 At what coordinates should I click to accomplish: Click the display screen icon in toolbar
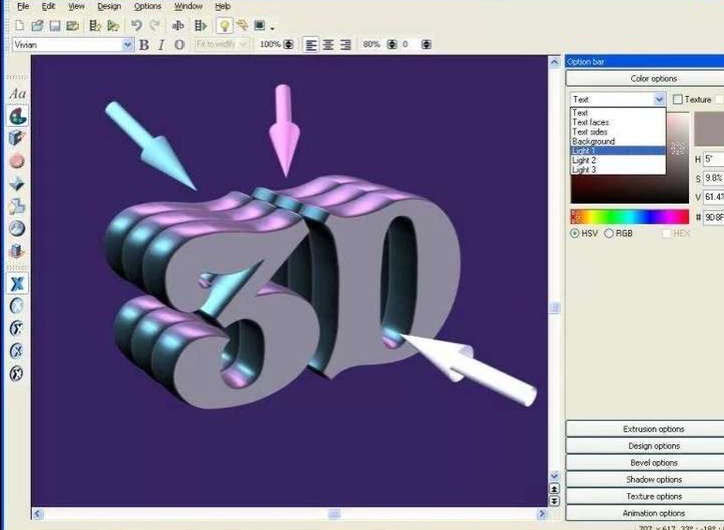click(259, 25)
